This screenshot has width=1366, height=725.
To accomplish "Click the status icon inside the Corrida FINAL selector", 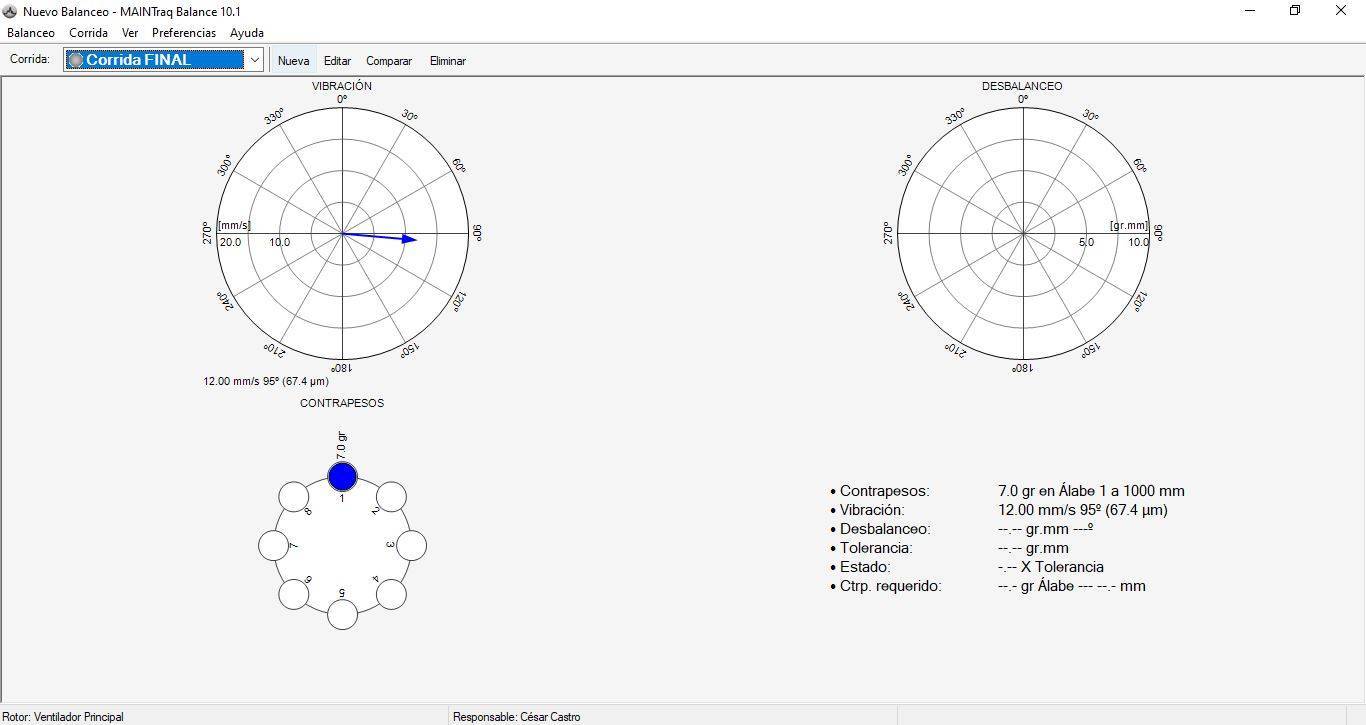I will click(x=78, y=60).
